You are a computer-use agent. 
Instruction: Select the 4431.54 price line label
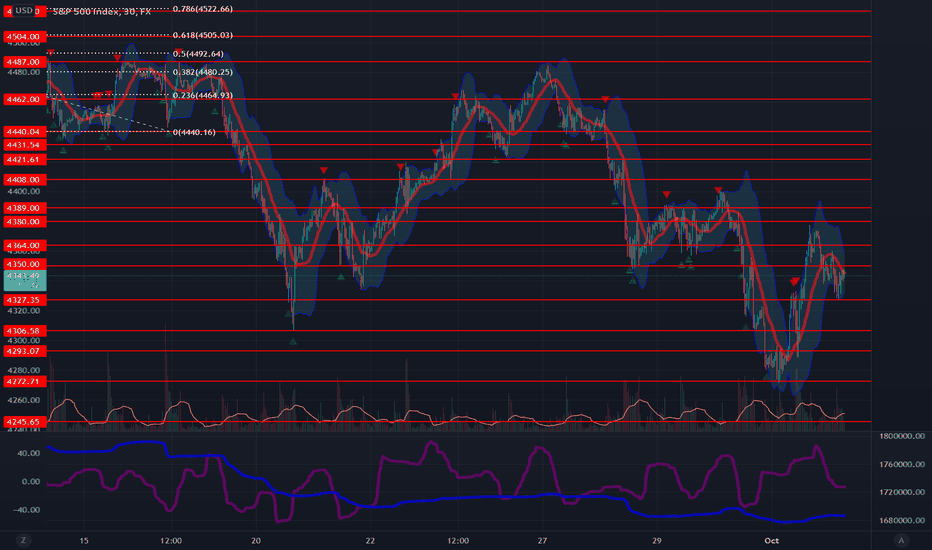pos(24,145)
